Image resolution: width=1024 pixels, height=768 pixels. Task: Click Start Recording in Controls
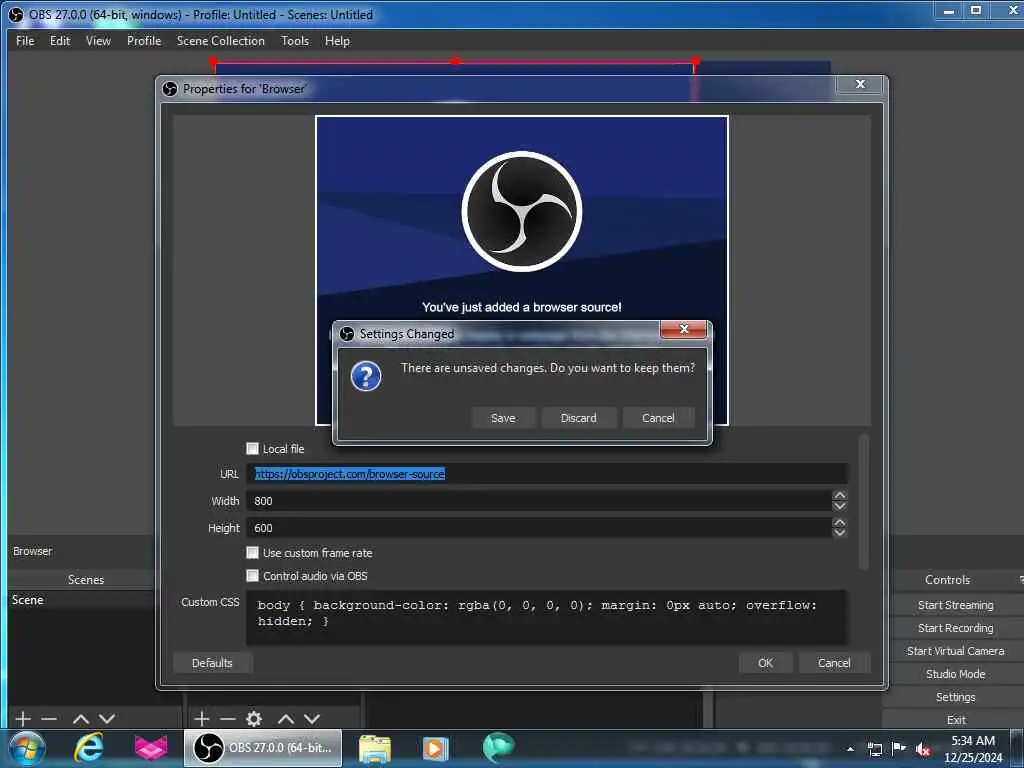point(955,628)
